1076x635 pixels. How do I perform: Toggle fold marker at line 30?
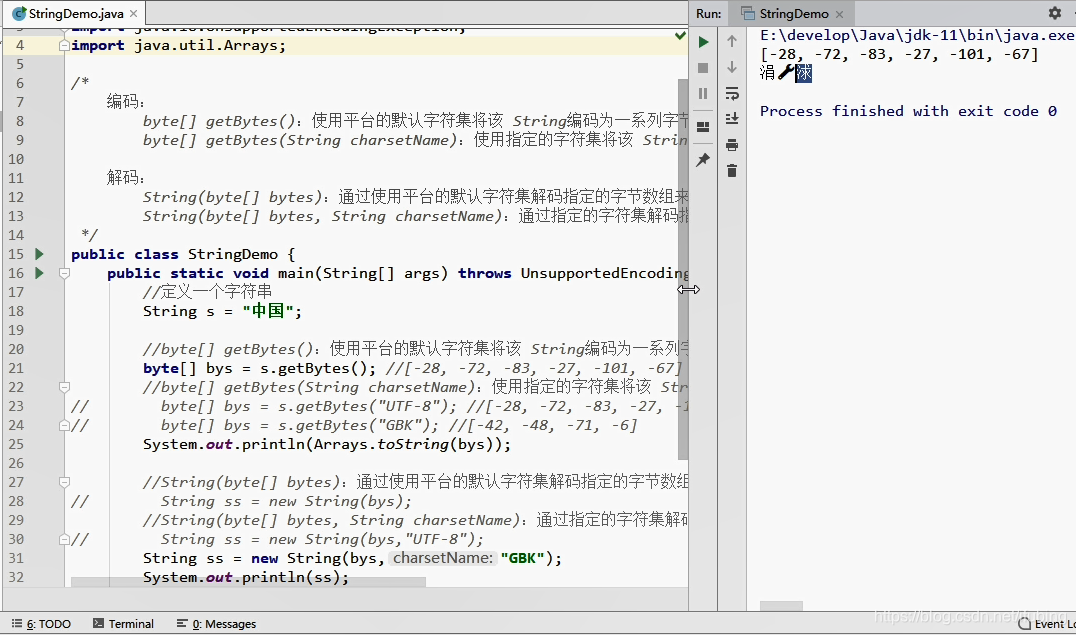(x=65, y=540)
